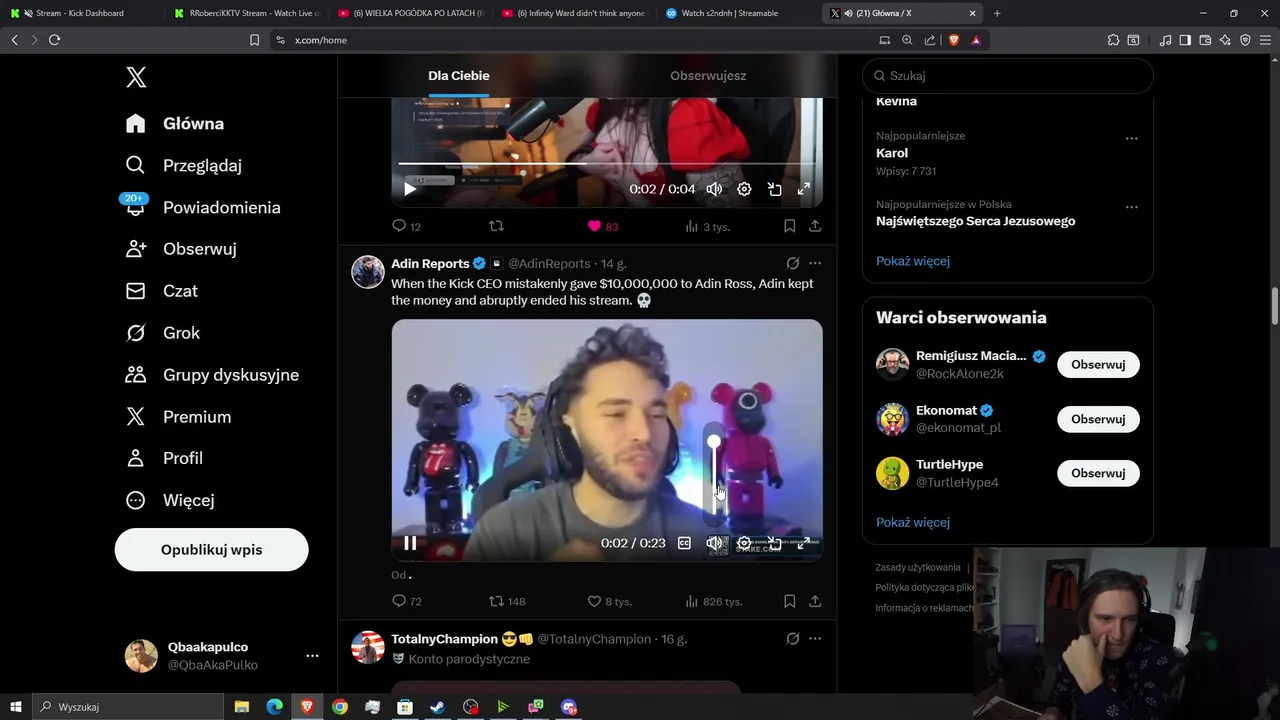View analytics showing 3 tys.

tap(707, 227)
